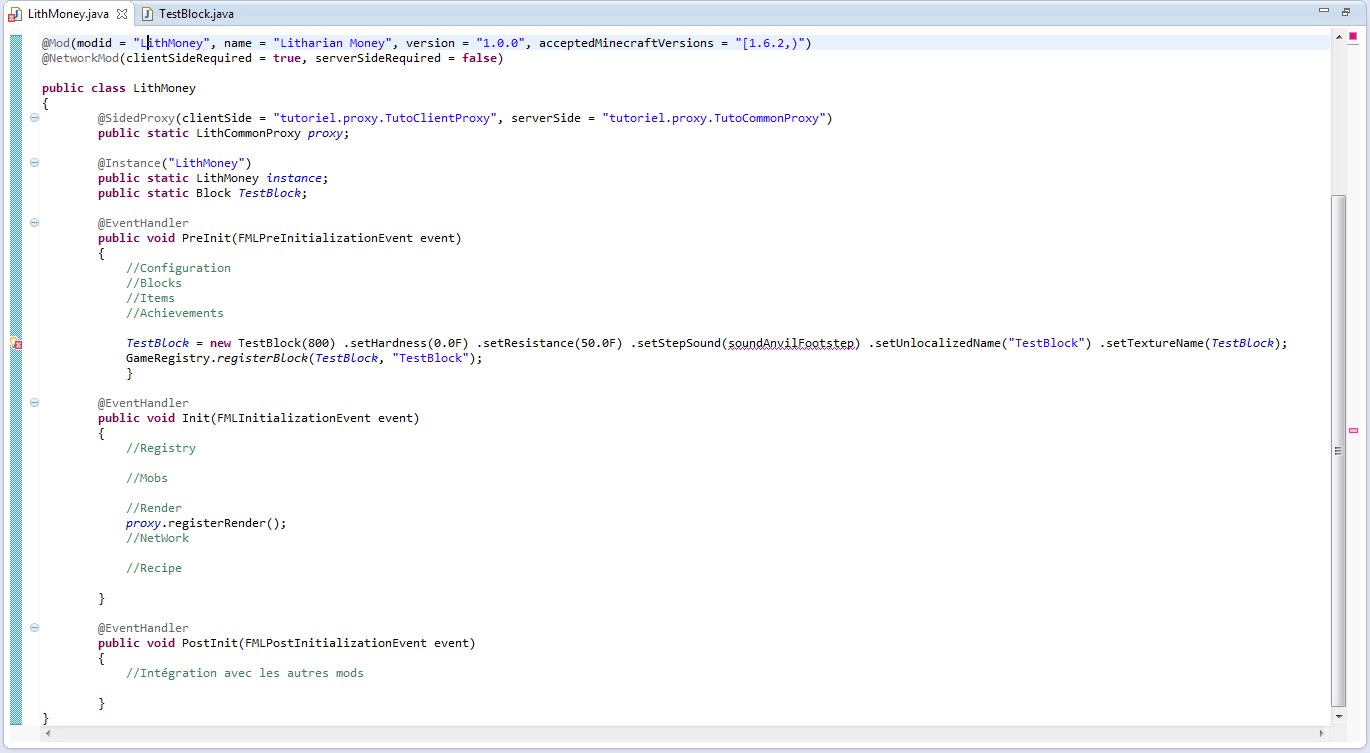This screenshot has width=1370, height=753.
Task: Click the horizontal scrollbar right arrow
Action: pyautogui.click(x=1323, y=733)
